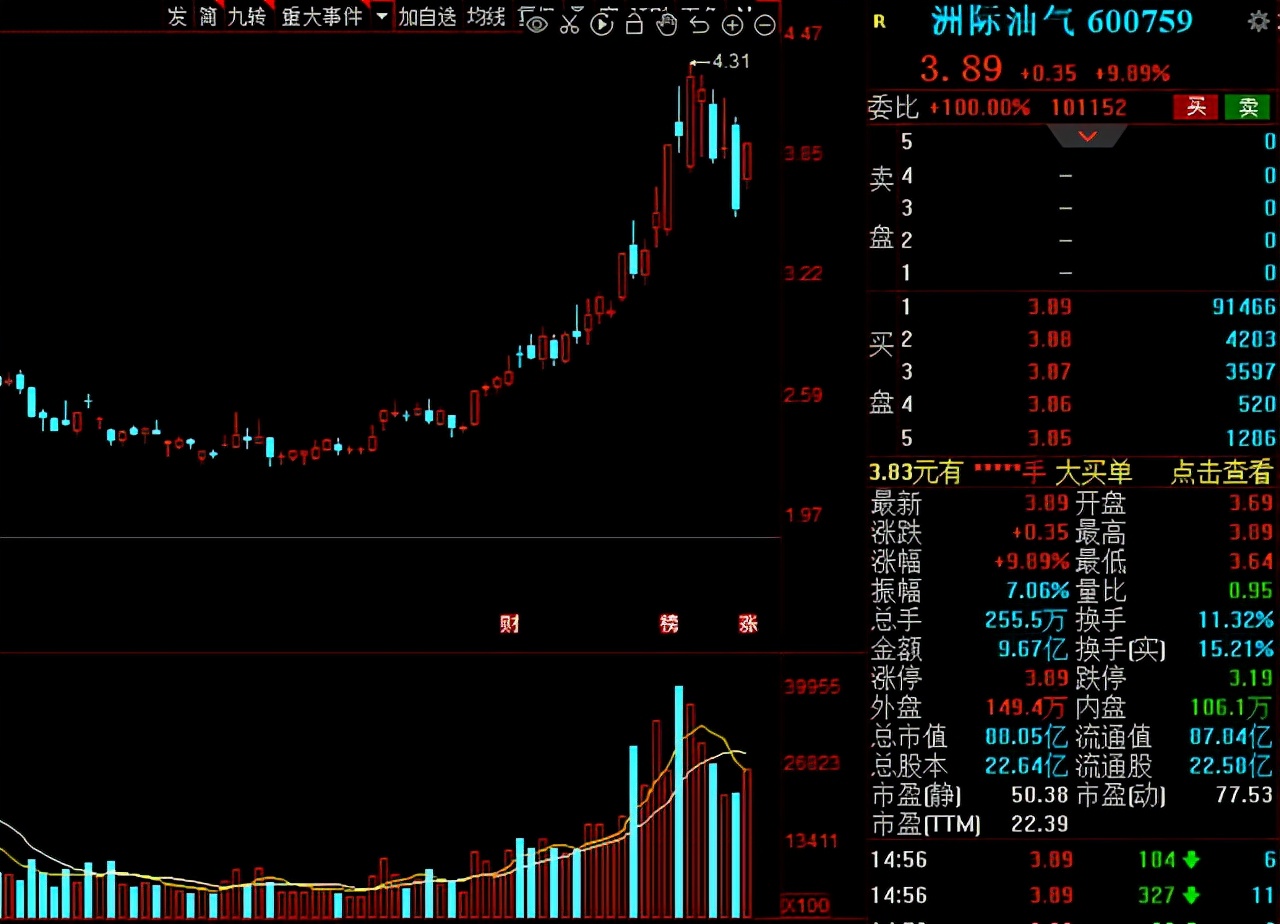This screenshot has height=924, width=1280.
Task: Open 点击查看 to view big buy orders
Action: click(x=1221, y=472)
